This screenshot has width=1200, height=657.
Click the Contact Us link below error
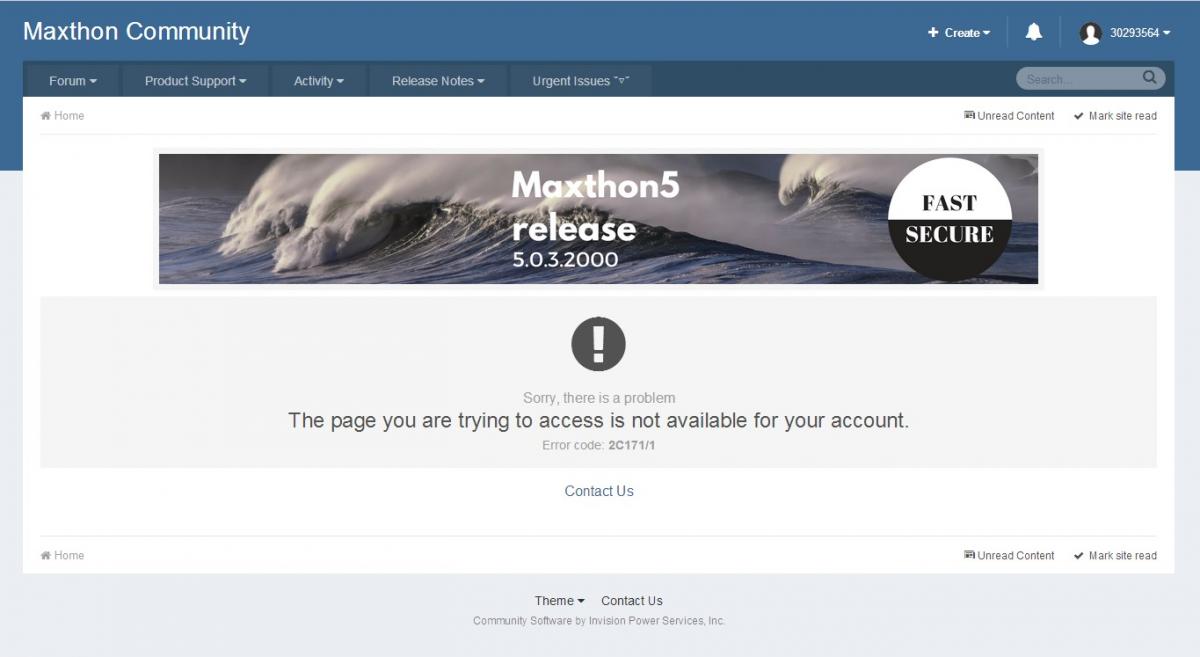pos(599,491)
